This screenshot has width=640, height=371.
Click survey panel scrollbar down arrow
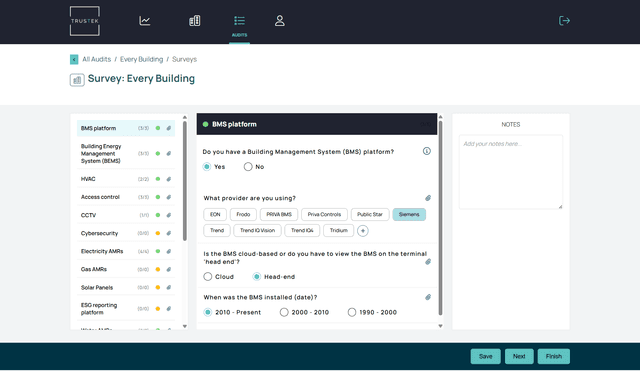[x=440, y=326]
